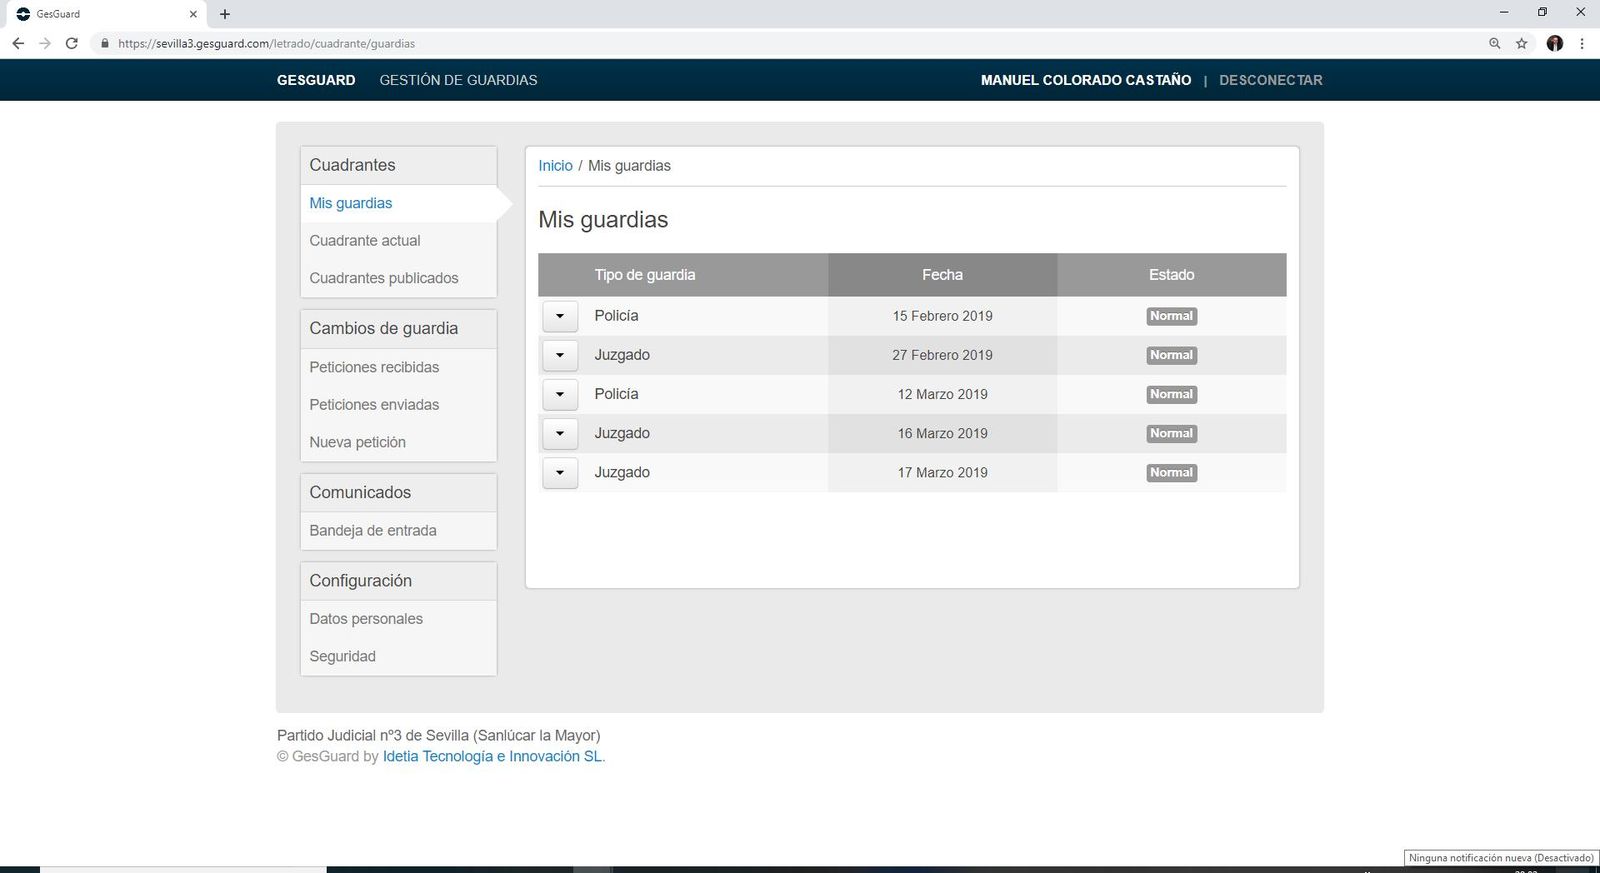This screenshot has width=1600, height=873.
Task: Bookmark page with the star icon
Action: click(x=1521, y=43)
